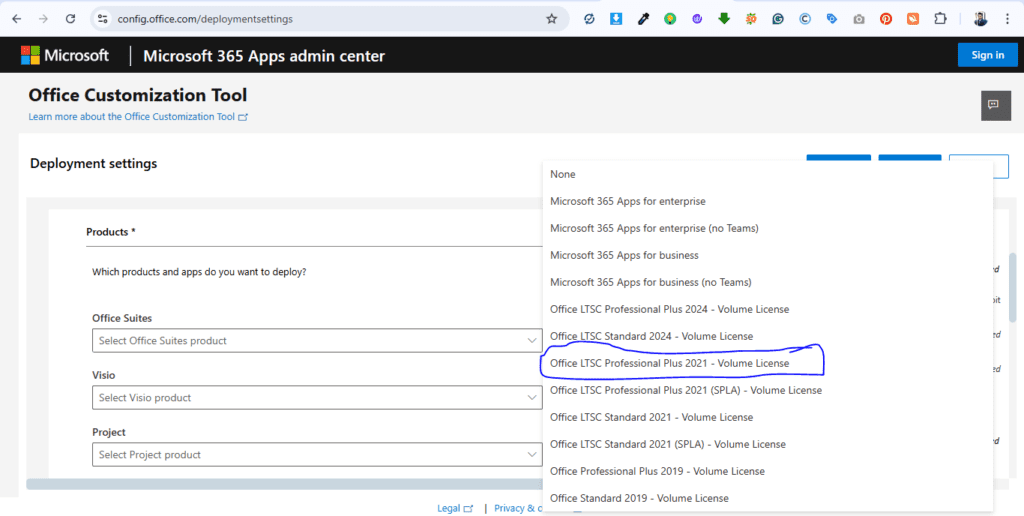Select None from the product list
This screenshot has height=516, width=1024.
pyautogui.click(x=563, y=174)
